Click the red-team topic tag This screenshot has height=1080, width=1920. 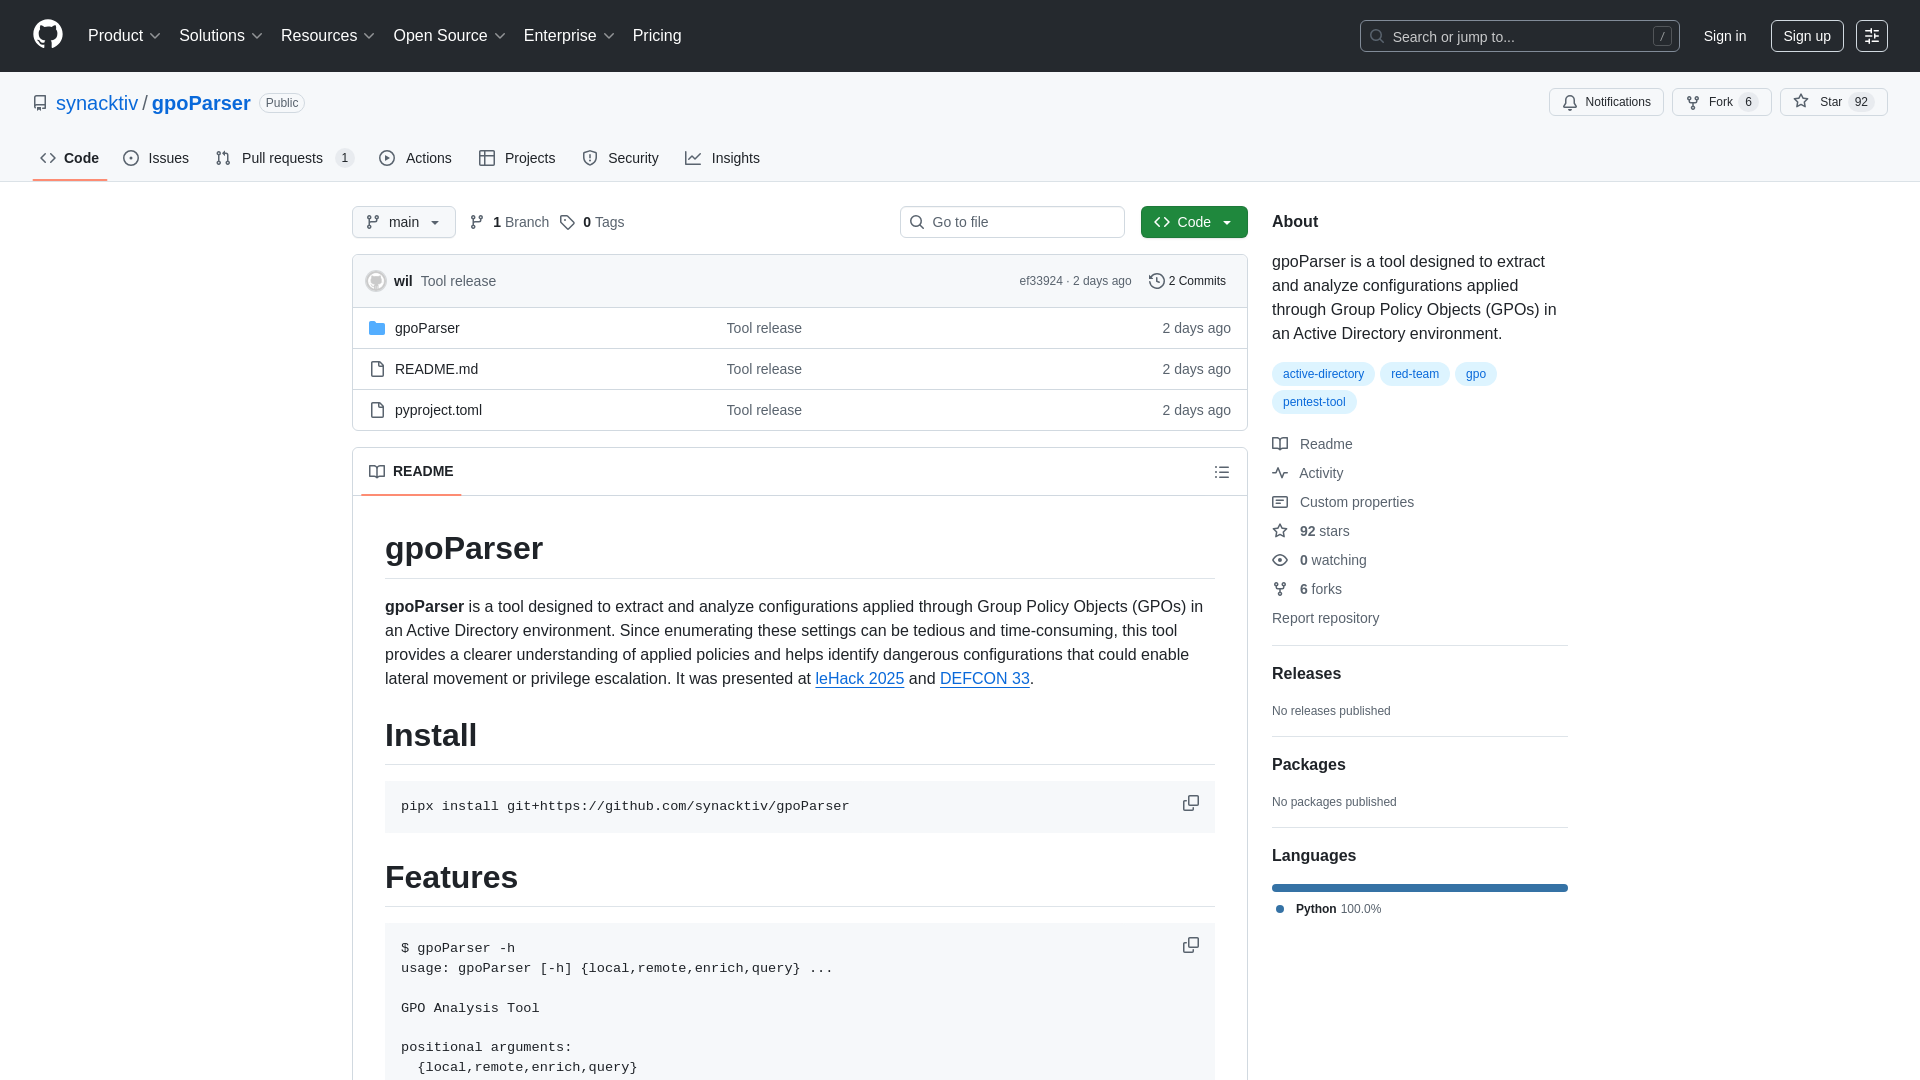(1414, 374)
